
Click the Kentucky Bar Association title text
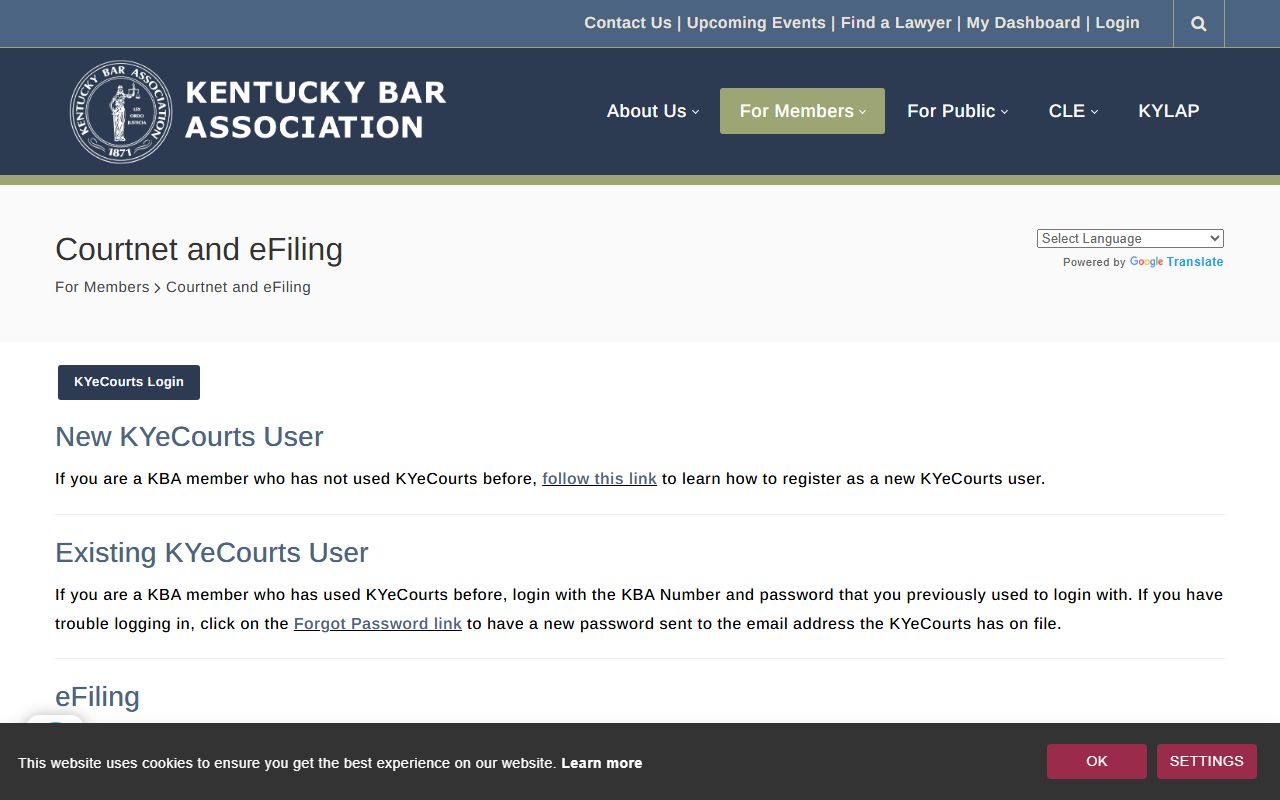[x=315, y=110]
